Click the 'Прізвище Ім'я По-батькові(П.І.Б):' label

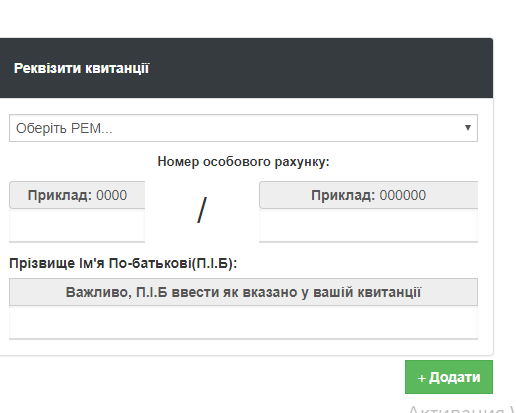pos(123,263)
